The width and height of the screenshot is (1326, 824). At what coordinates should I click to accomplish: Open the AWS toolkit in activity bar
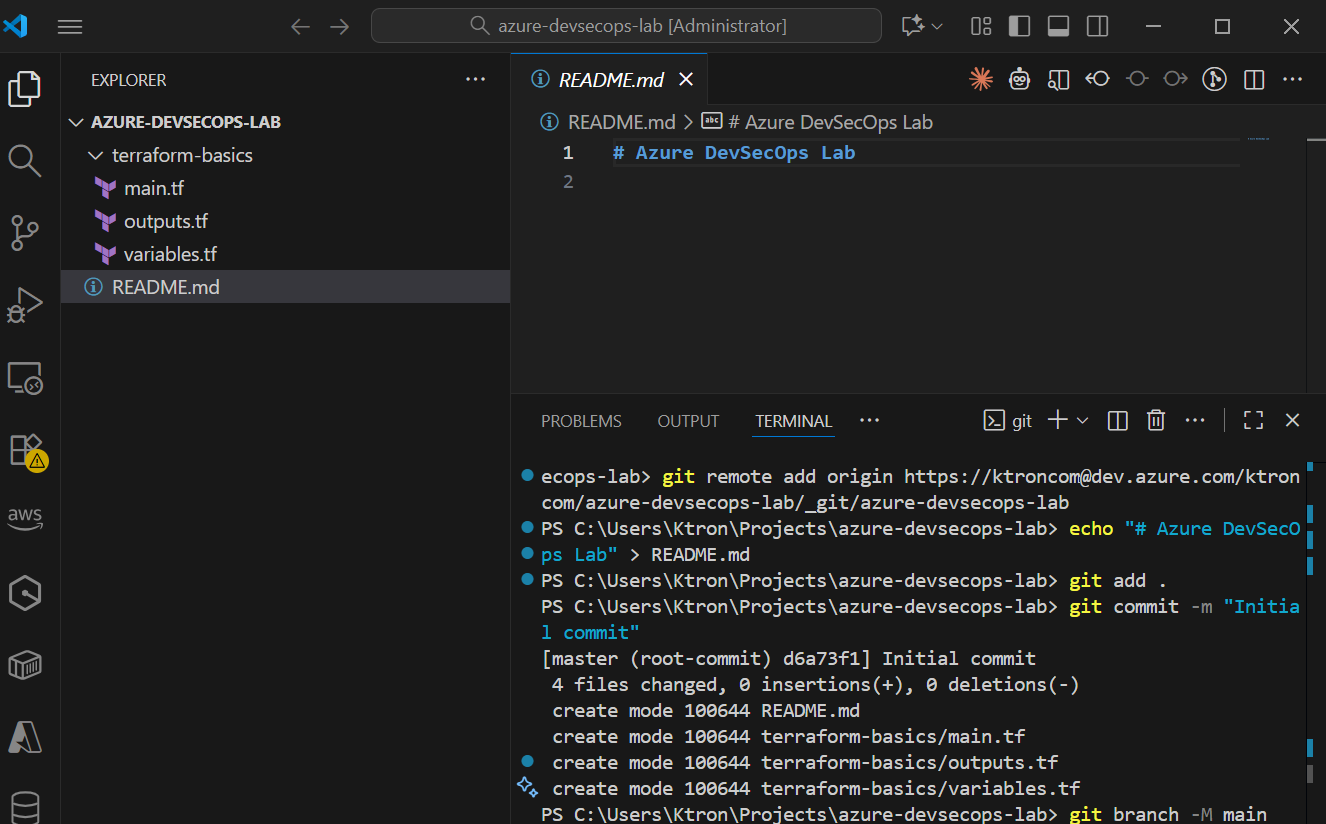point(25,518)
